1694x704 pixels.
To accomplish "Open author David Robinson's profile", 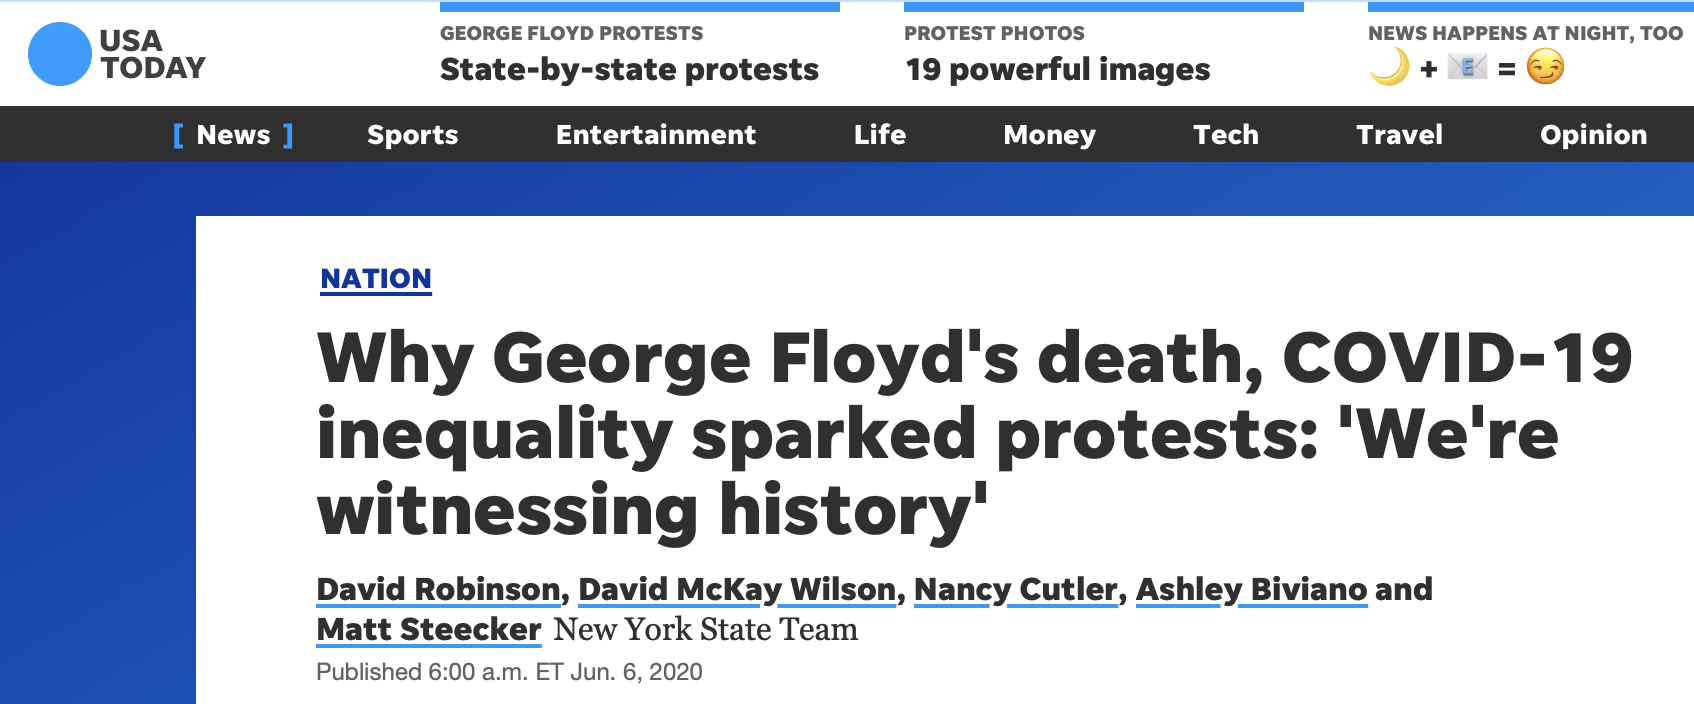I will coord(439,589).
